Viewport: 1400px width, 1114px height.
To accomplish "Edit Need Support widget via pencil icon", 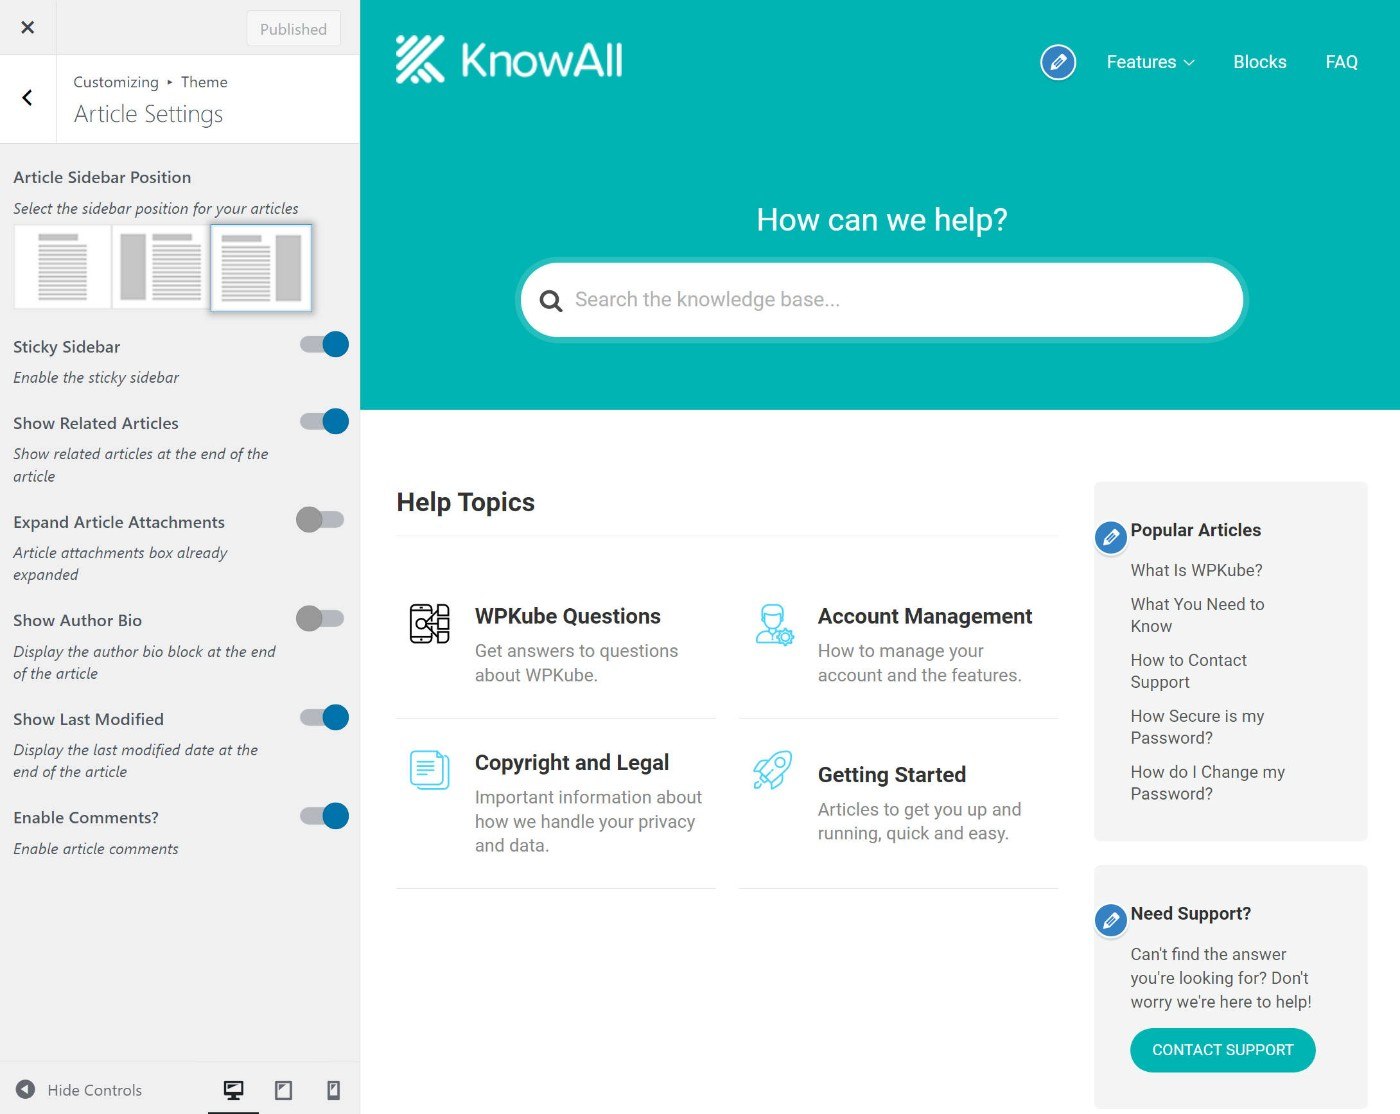I will coord(1110,920).
